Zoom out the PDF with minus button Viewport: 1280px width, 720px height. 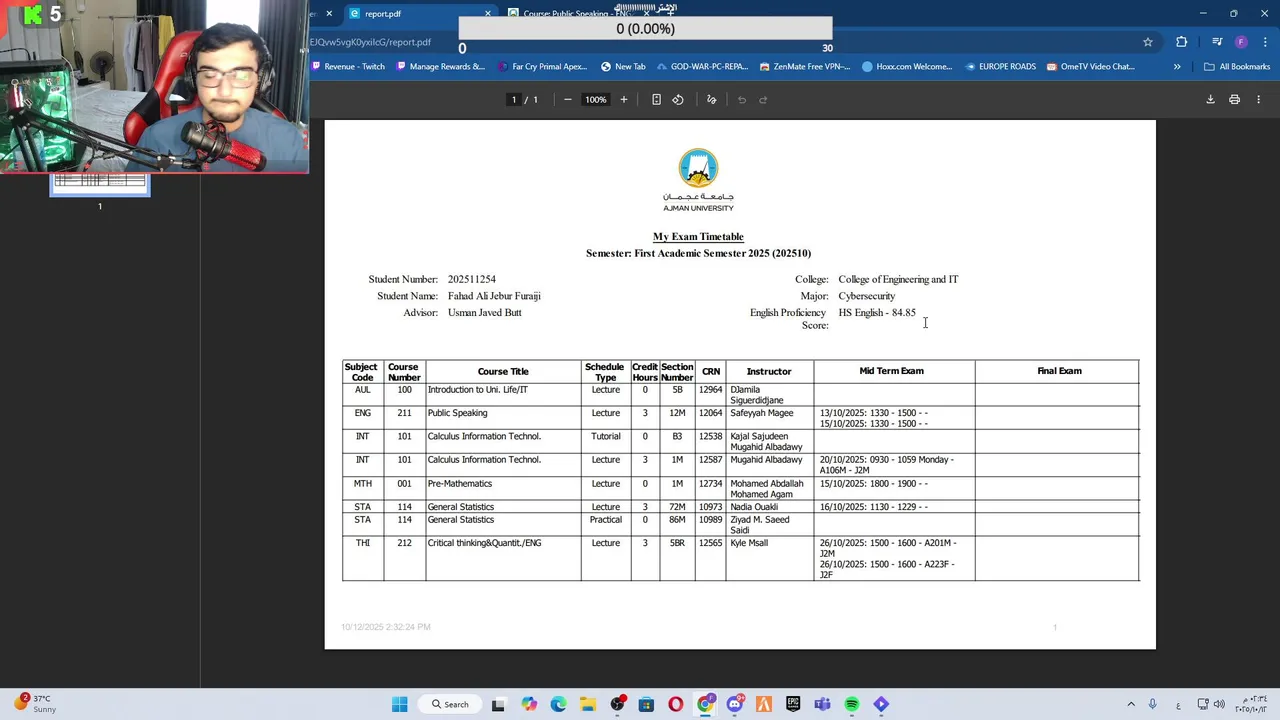567,100
